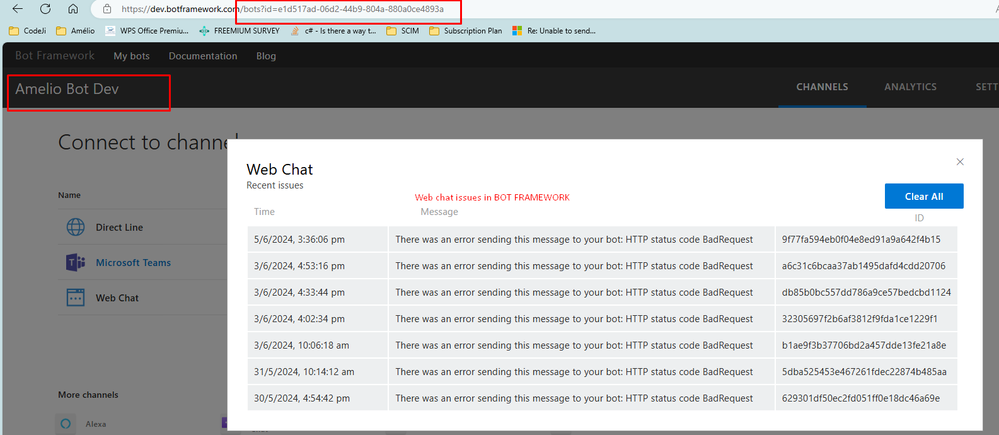999x435 pixels.
Task: Open the Amélio bookmark folder
Action: pos(75,31)
